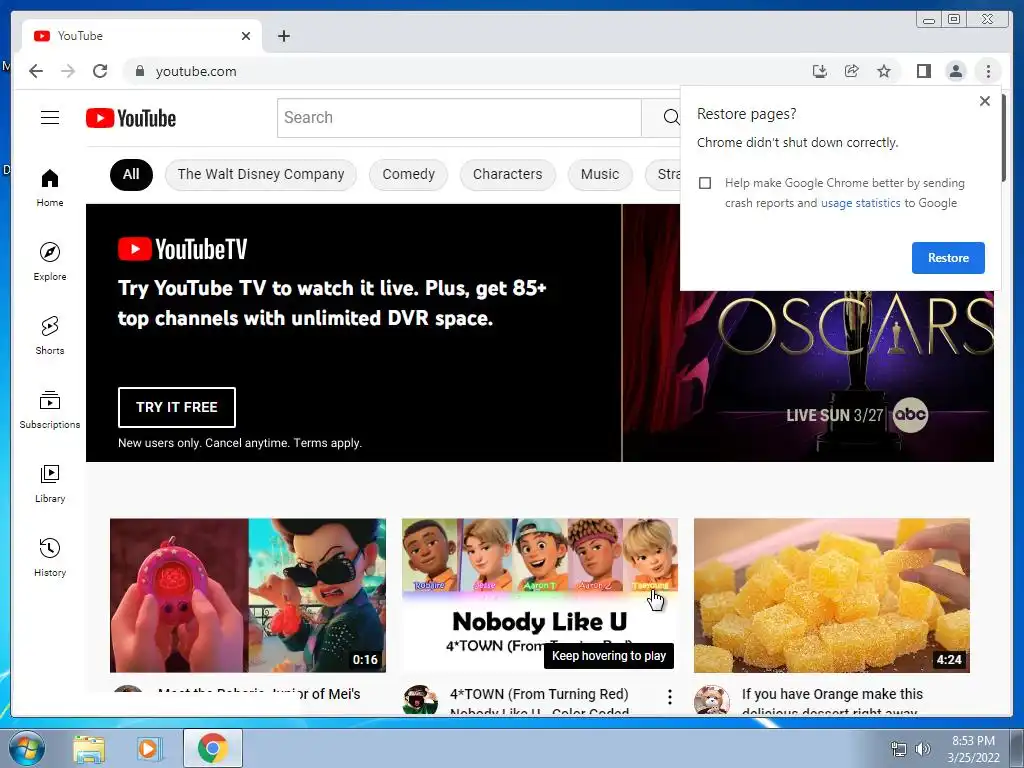Viewport: 1024px width, 768px height.
Task: Click the YouTube page vertical scrollbar
Action: 1004,138
